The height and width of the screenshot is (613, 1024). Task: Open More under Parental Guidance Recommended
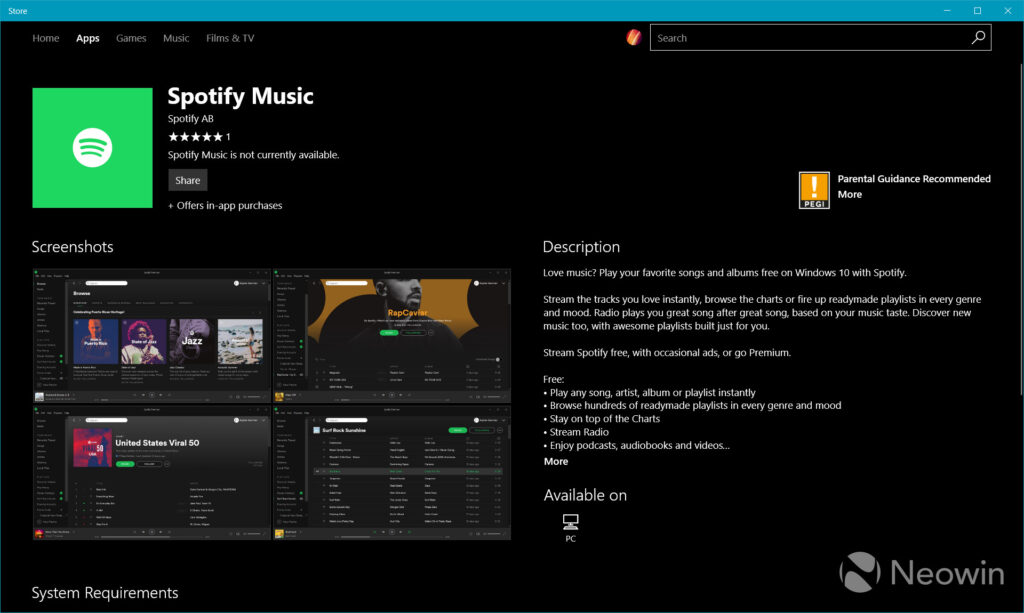(x=849, y=194)
